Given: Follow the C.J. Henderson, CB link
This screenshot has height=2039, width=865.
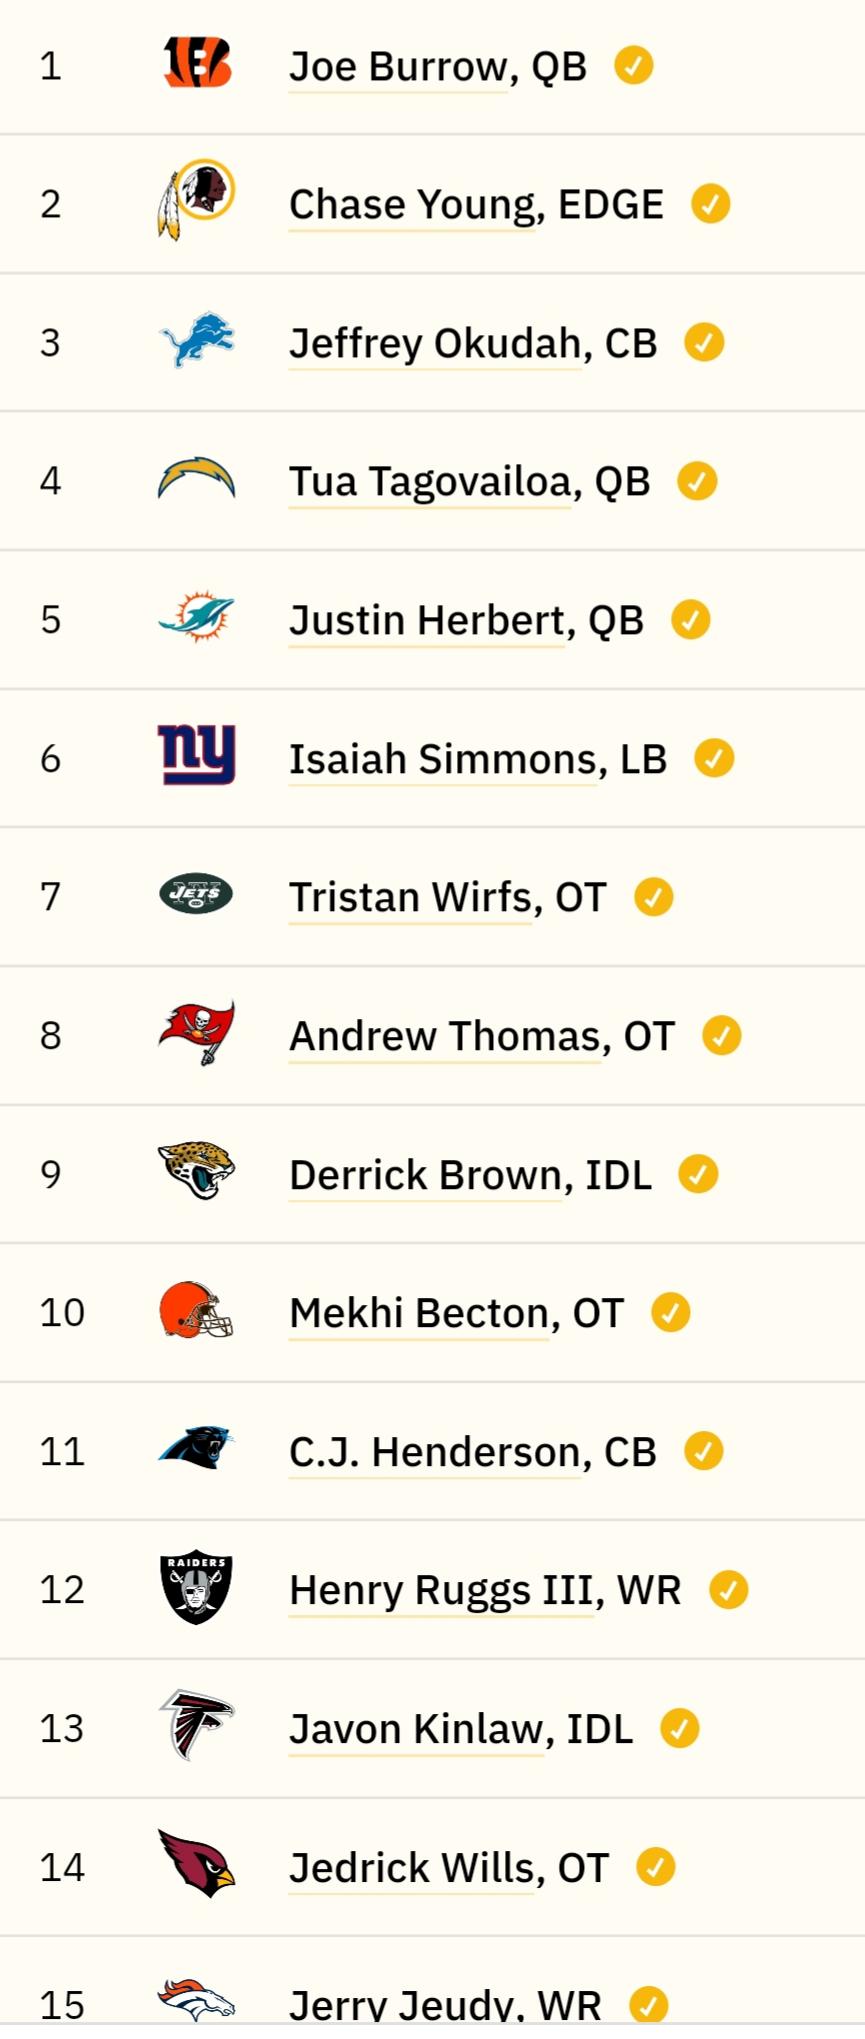Looking at the screenshot, I should coord(473,1452).
